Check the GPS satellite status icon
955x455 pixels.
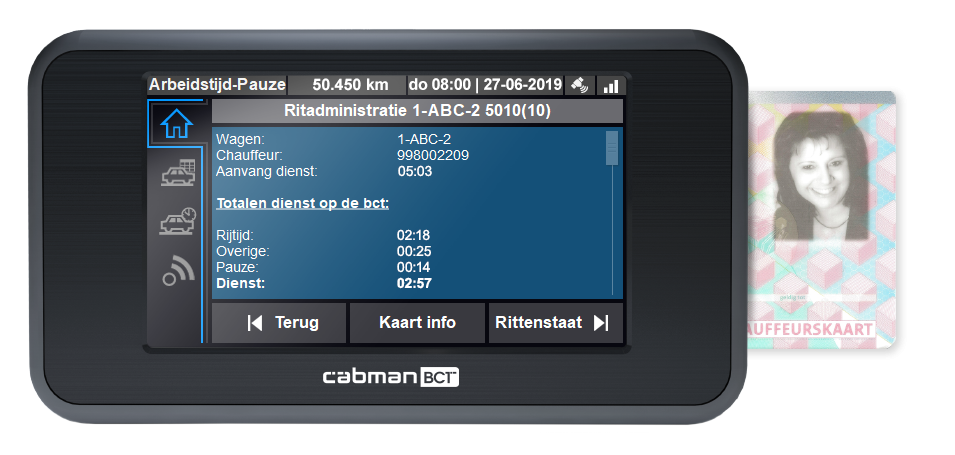[x=579, y=85]
